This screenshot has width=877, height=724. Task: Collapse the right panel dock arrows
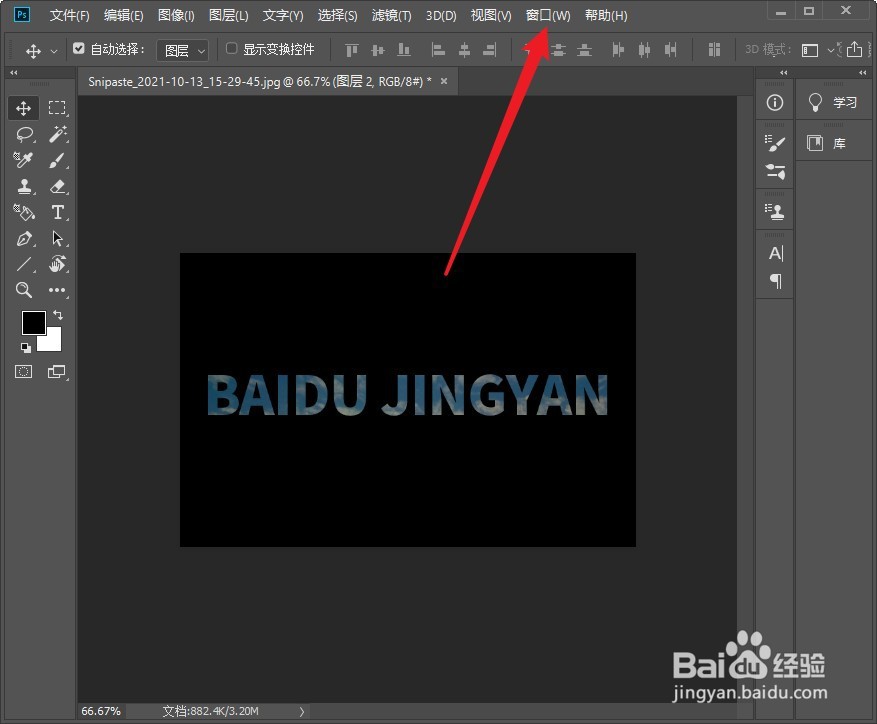click(862, 73)
